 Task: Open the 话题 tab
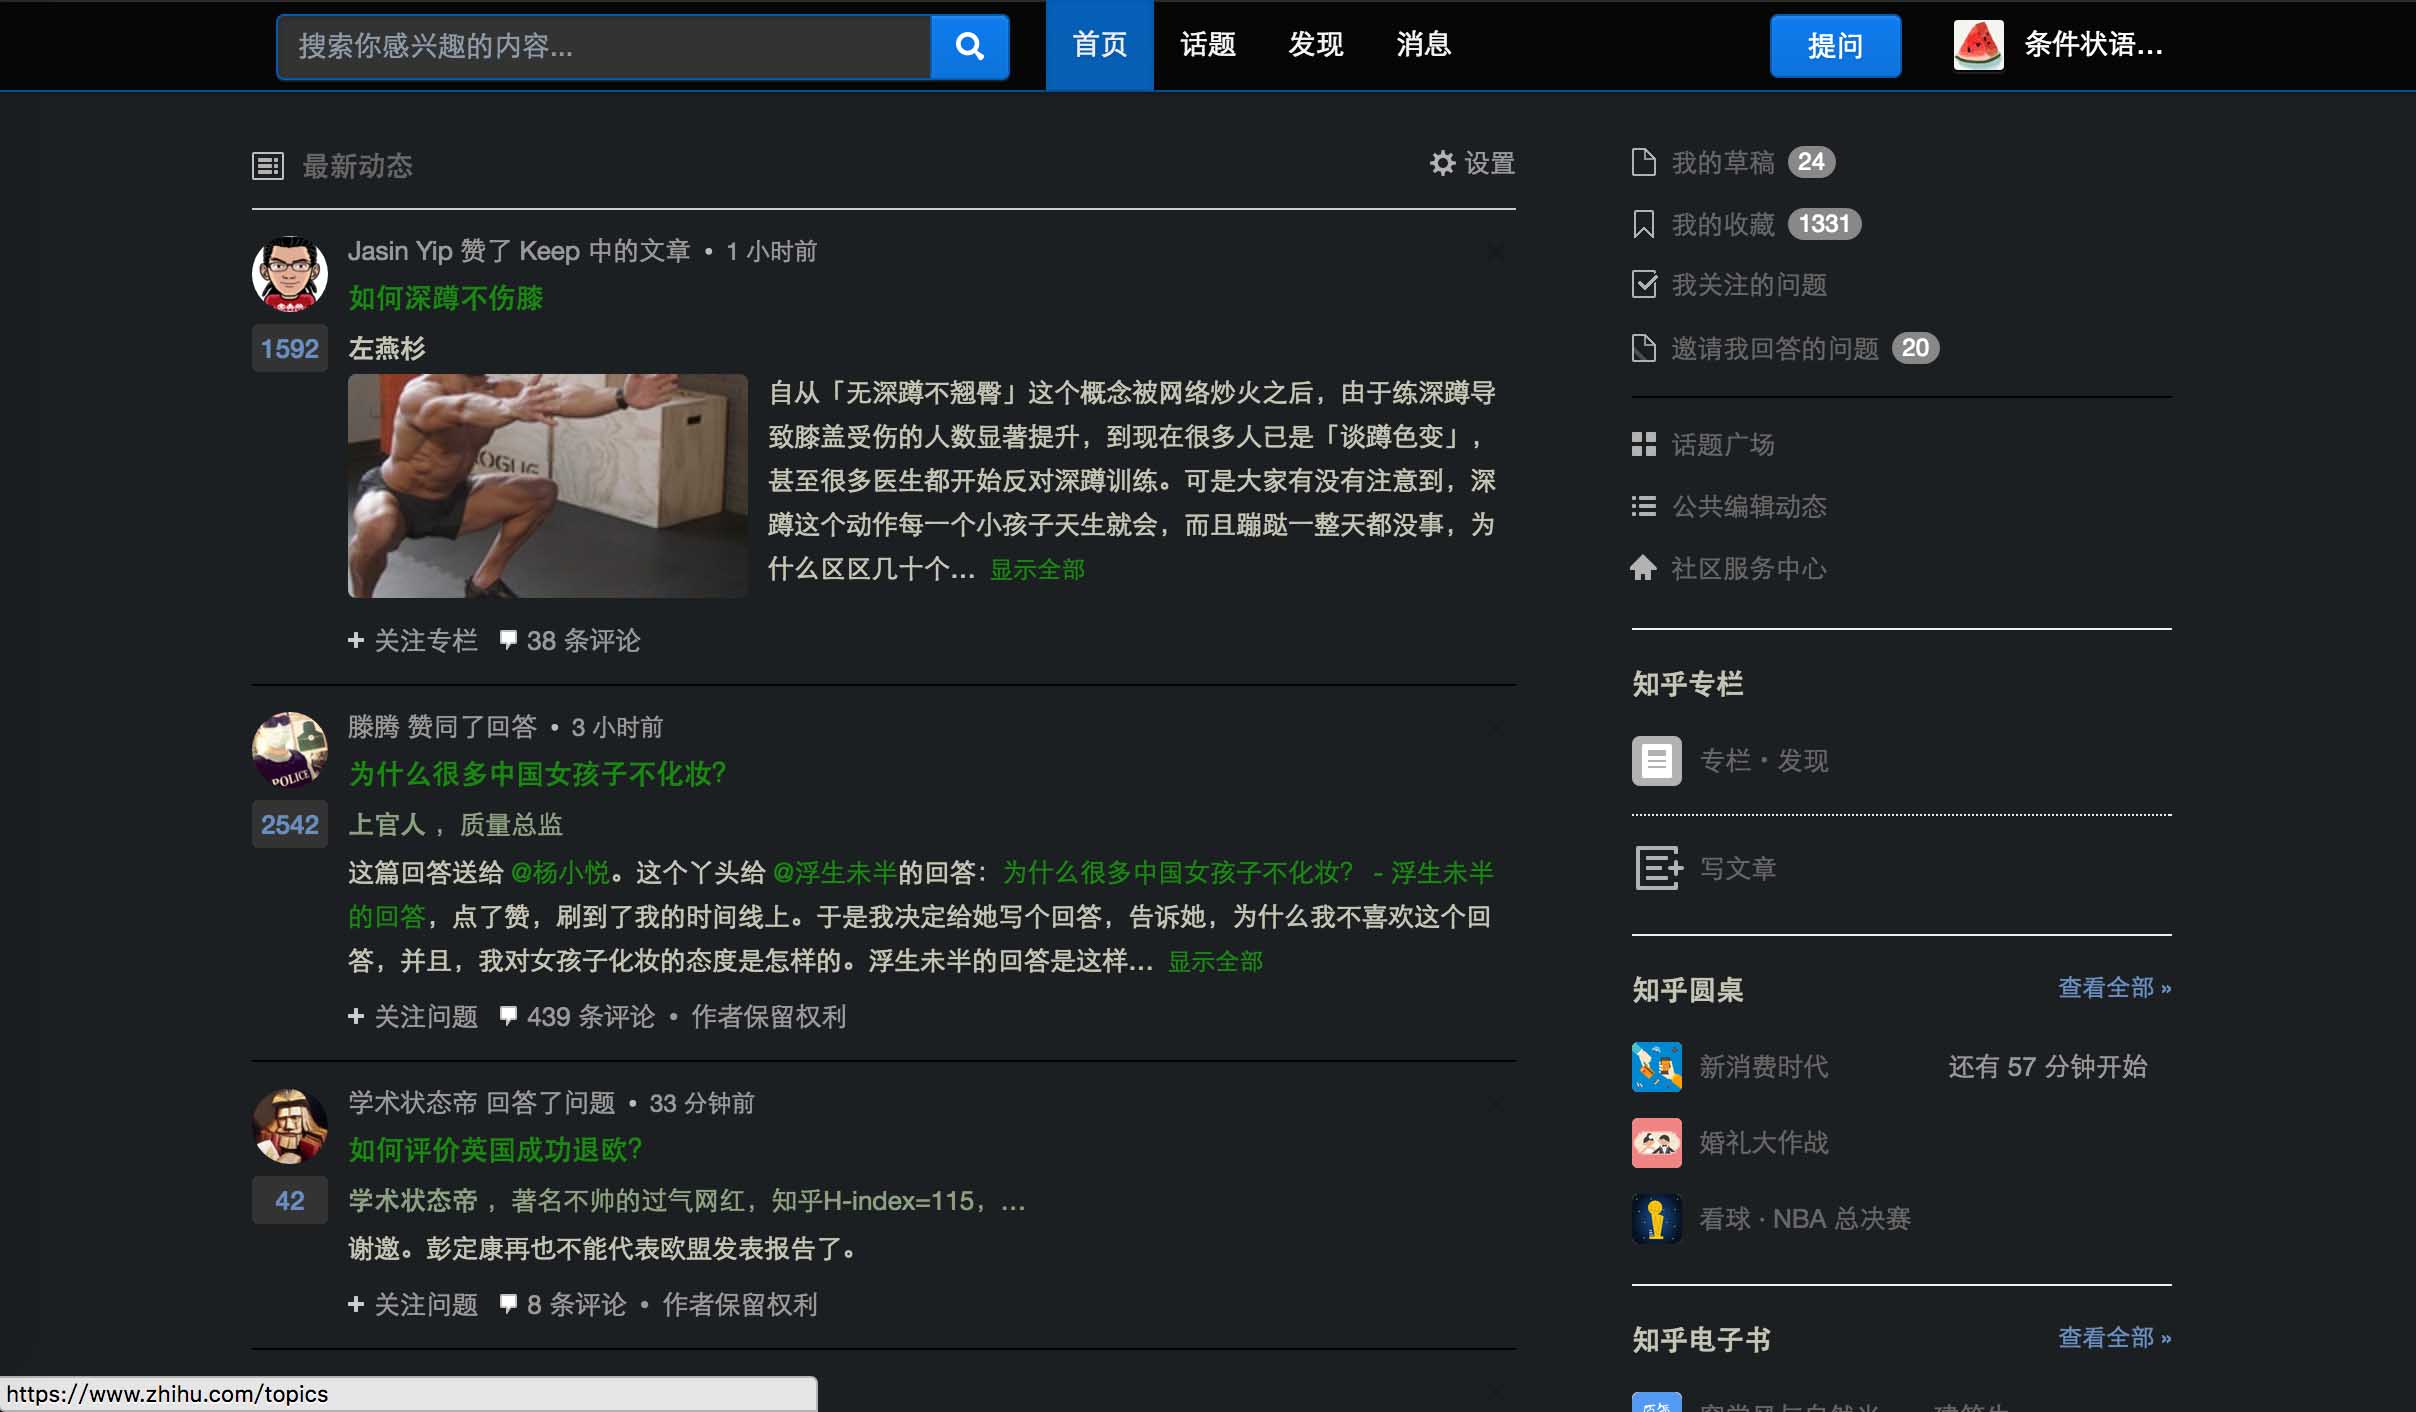[1208, 45]
